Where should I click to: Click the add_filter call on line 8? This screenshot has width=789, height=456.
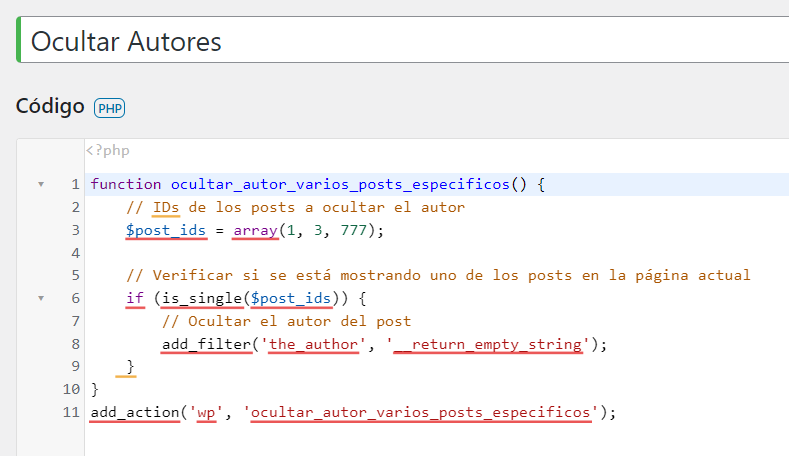coord(206,344)
